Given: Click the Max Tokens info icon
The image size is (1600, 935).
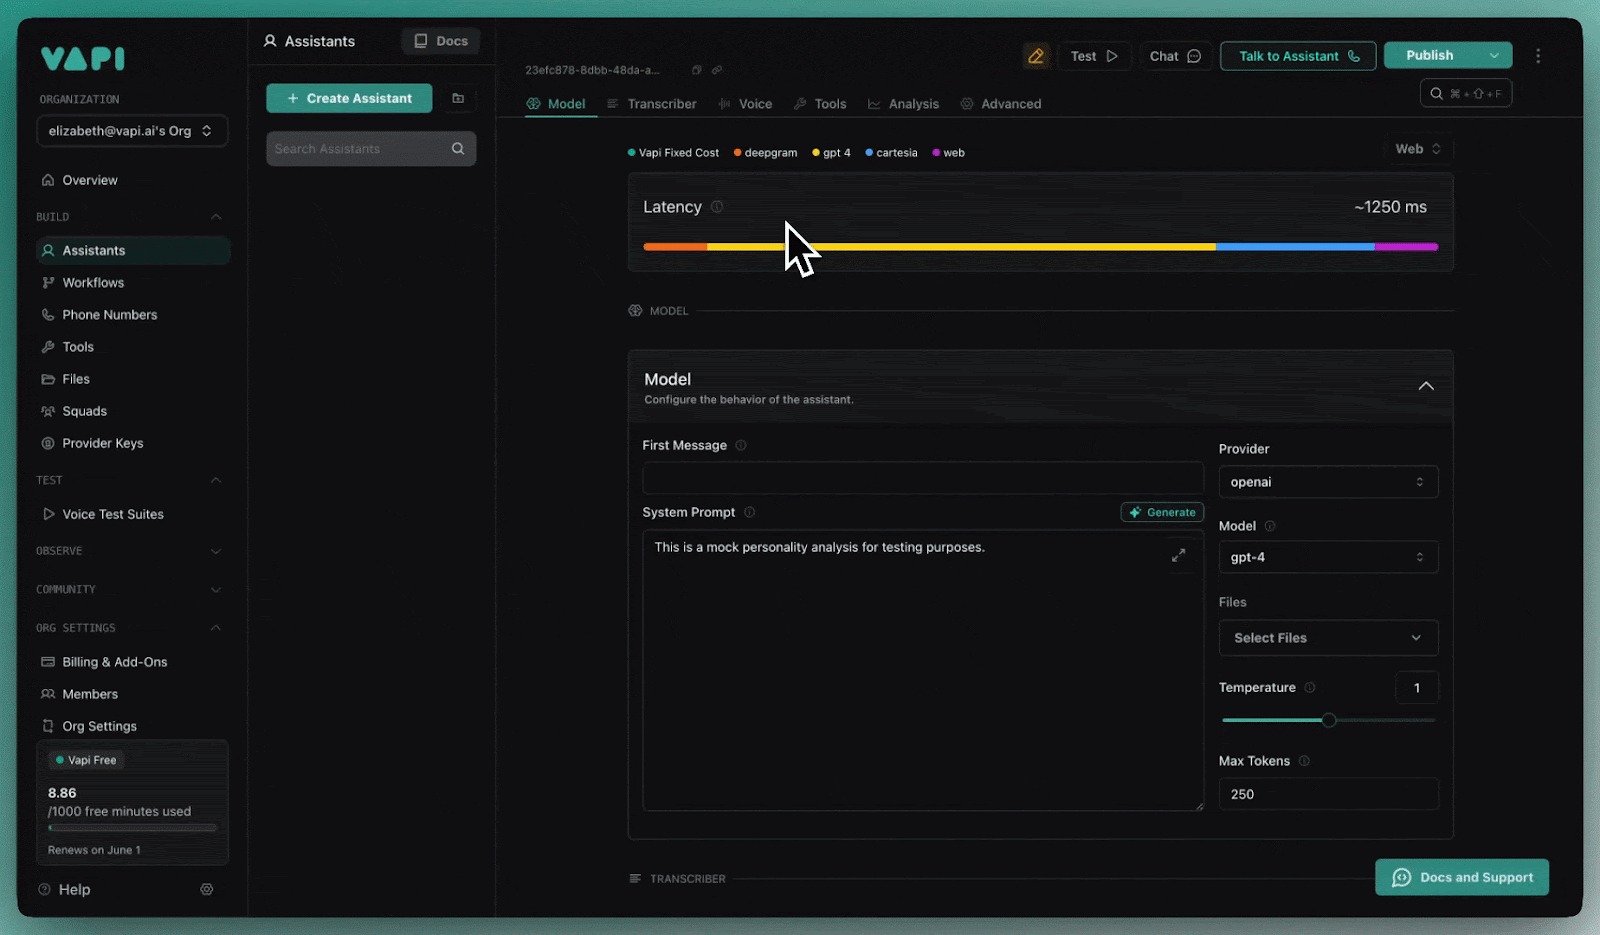Looking at the screenshot, I should coord(1304,761).
